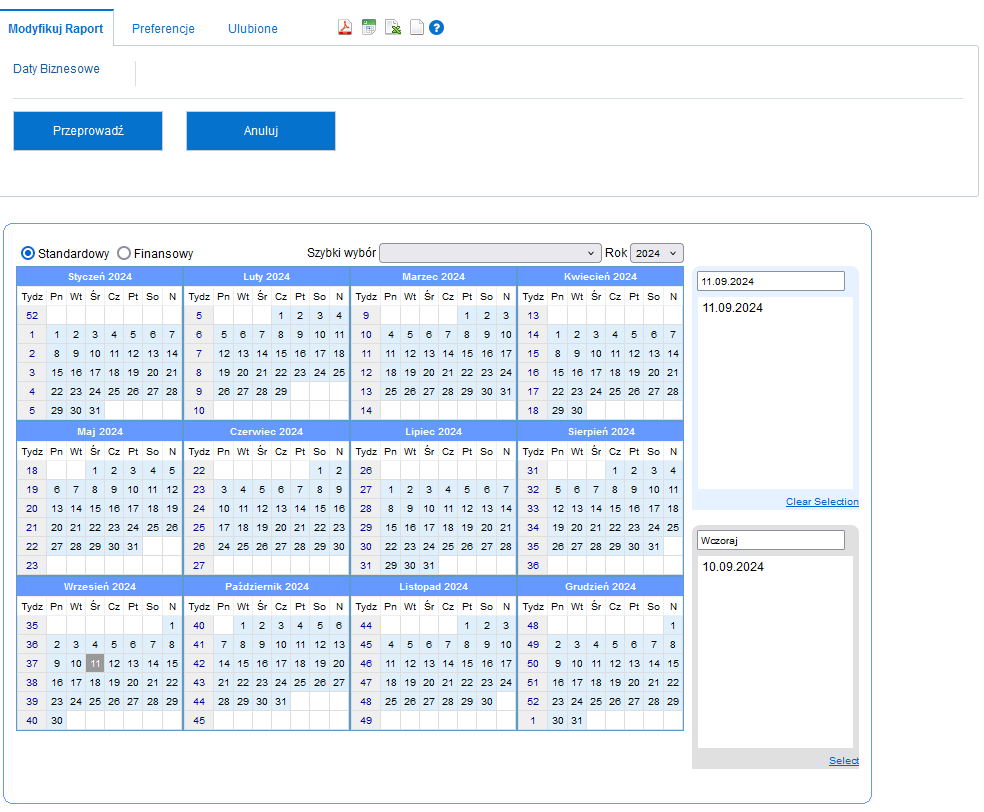
Task: Select highlighted day 11 in Wrzesień 2024
Action: coord(95,663)
